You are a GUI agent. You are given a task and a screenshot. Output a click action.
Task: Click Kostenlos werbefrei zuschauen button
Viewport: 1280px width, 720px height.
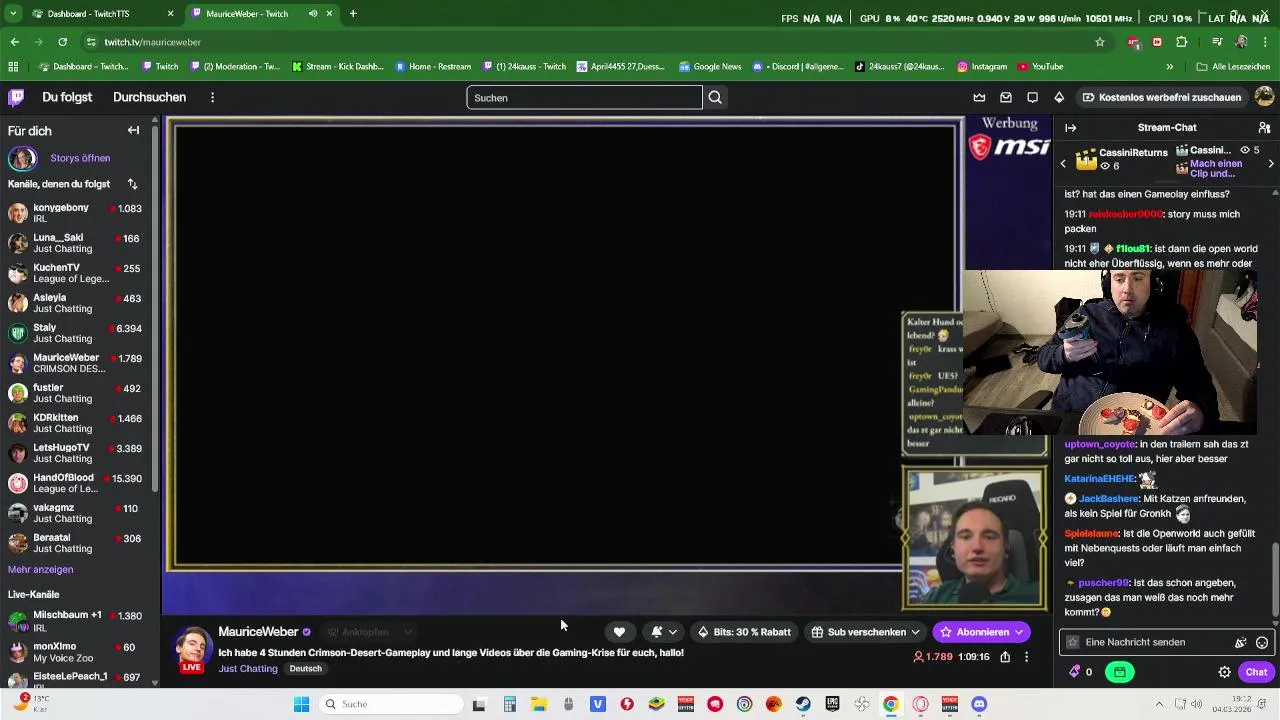click(1161, 97)
